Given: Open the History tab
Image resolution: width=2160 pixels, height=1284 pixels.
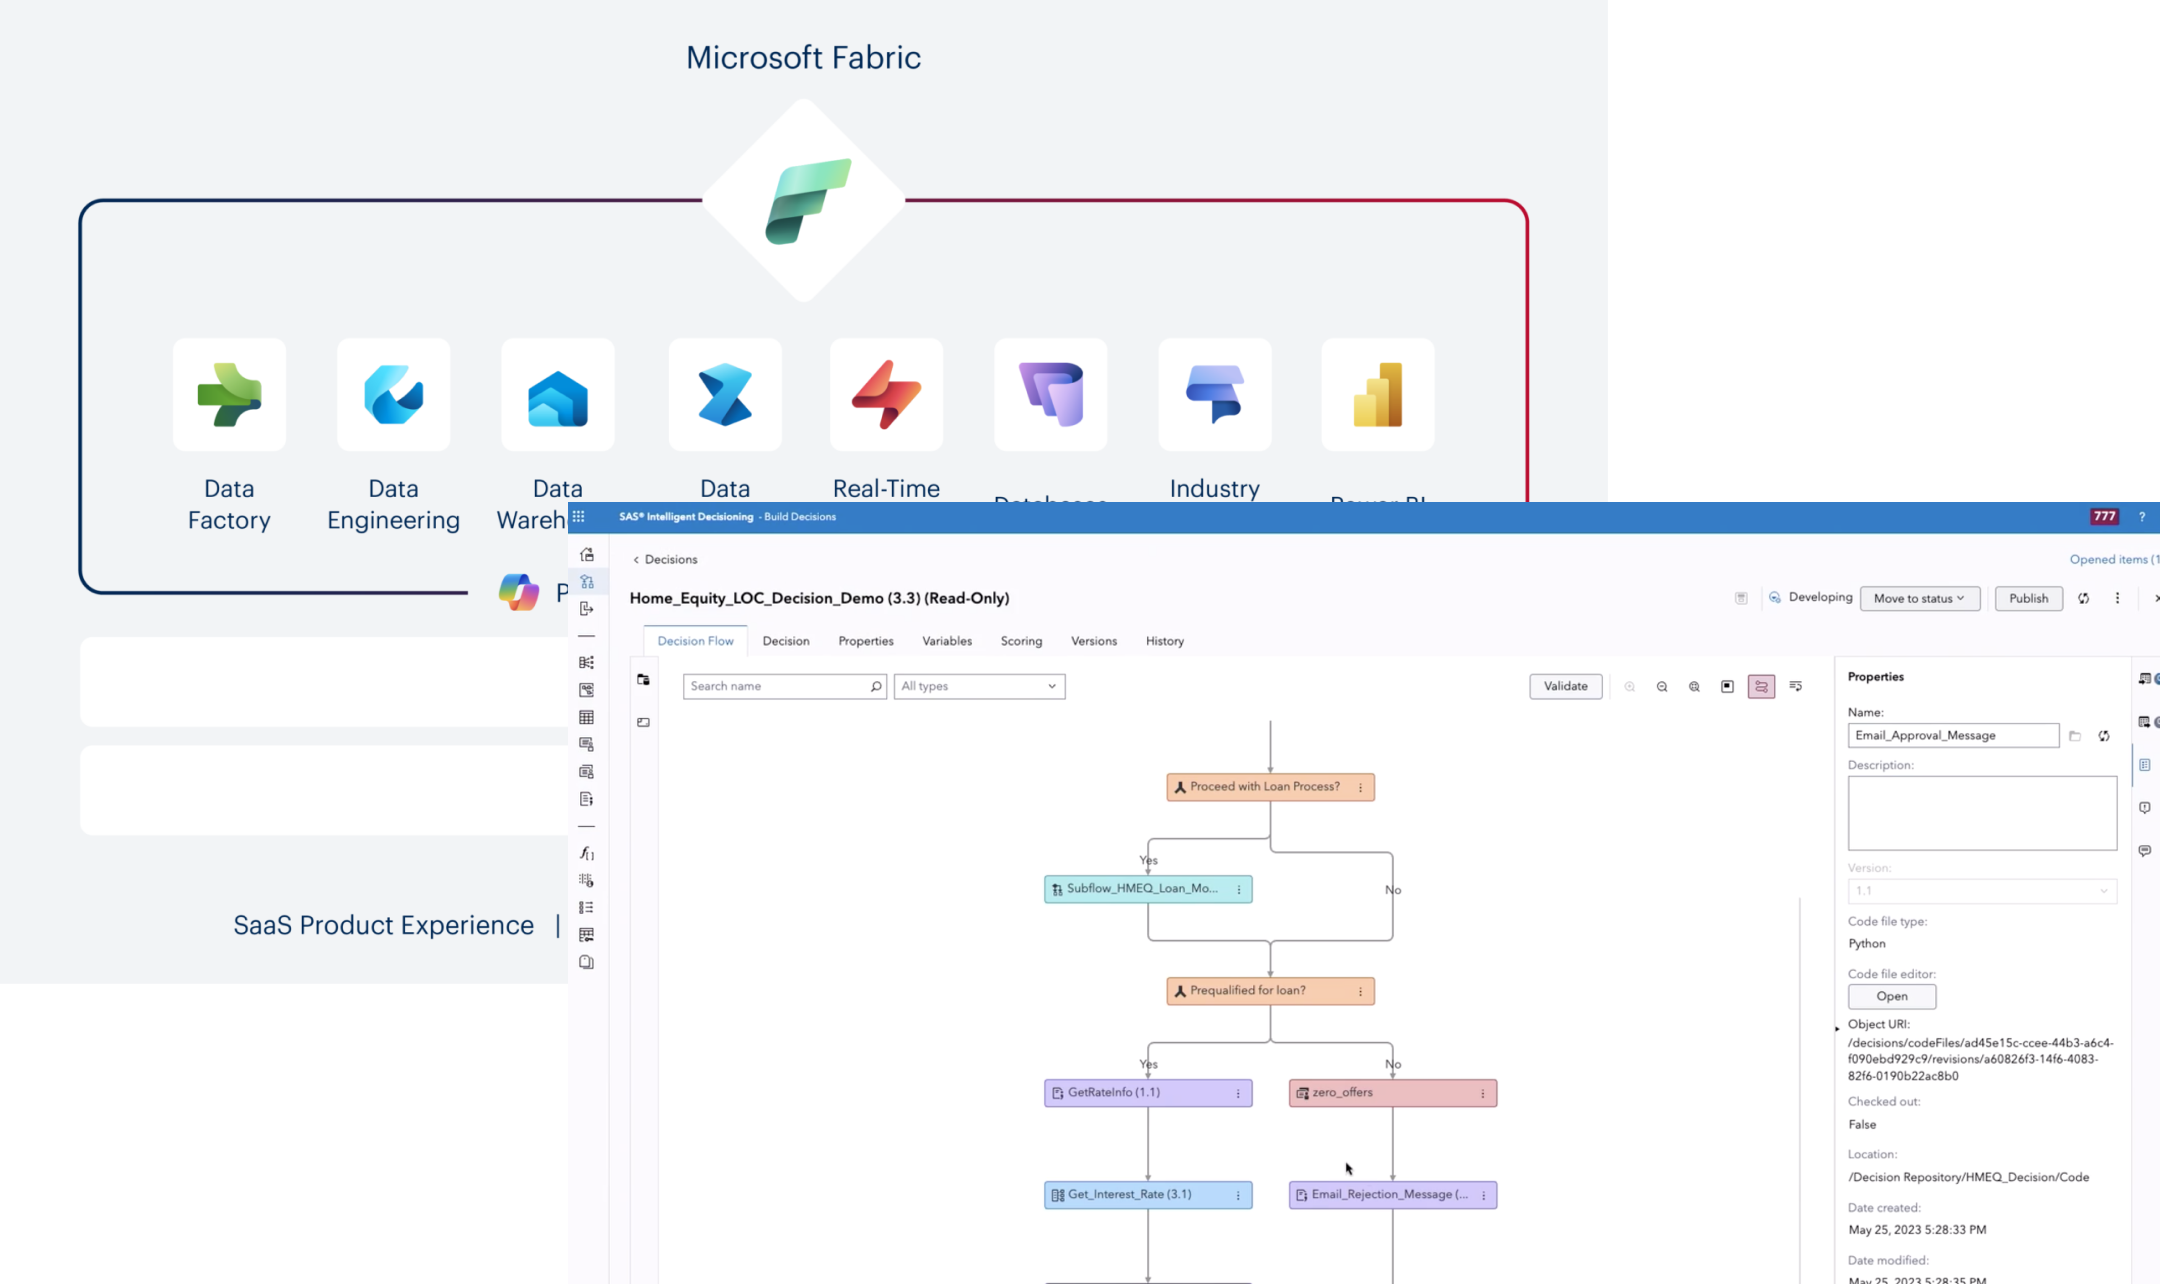Looking at the screenshot, I should pos(1165,641).
